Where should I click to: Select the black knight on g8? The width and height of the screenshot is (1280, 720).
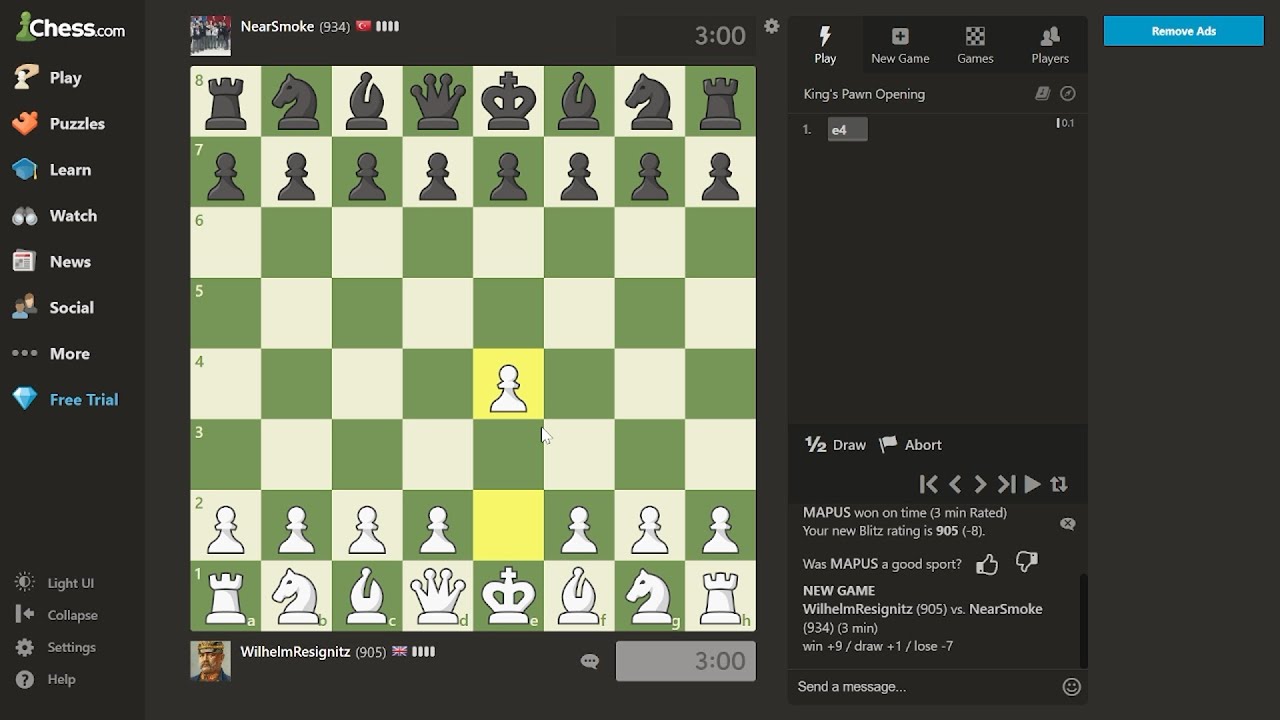click(x=650, y=101)
